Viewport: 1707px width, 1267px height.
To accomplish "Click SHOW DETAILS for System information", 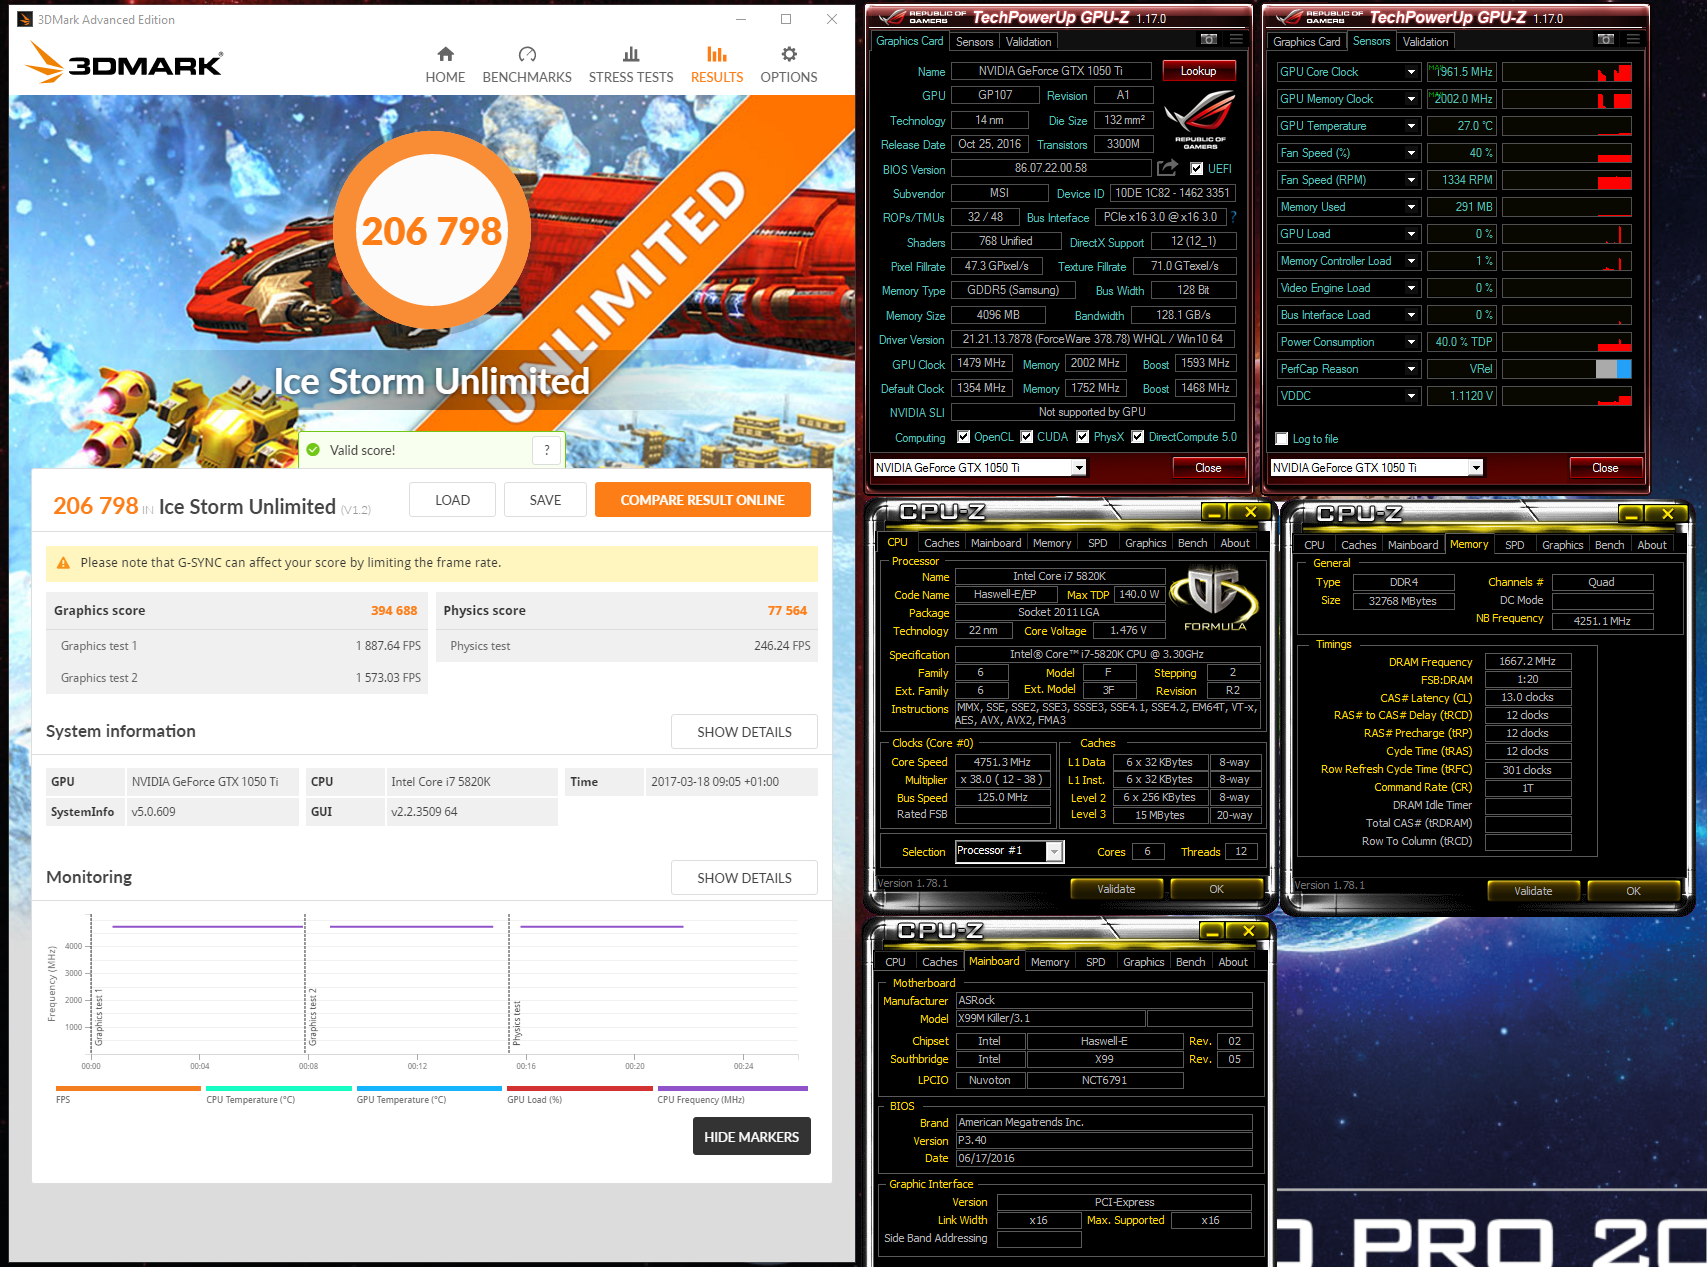I will pos(744,732).
